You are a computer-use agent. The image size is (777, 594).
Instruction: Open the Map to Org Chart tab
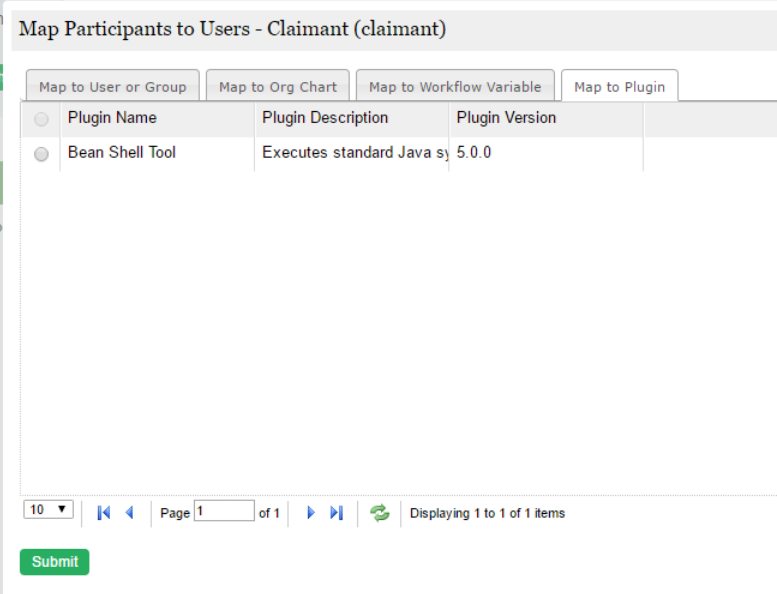coord(278,87)
